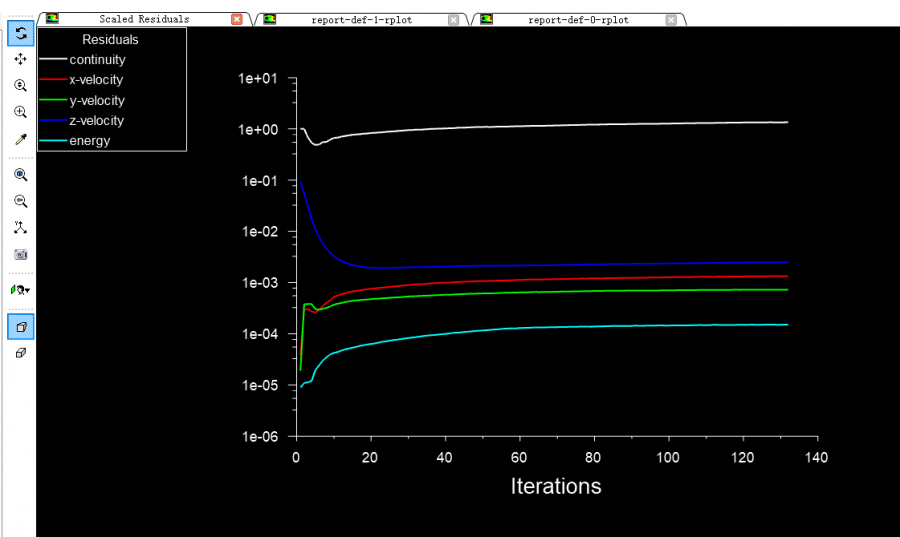Toggle the orthographic view cube button
Viewport: 900px width, 537px height.
point(20,353)
